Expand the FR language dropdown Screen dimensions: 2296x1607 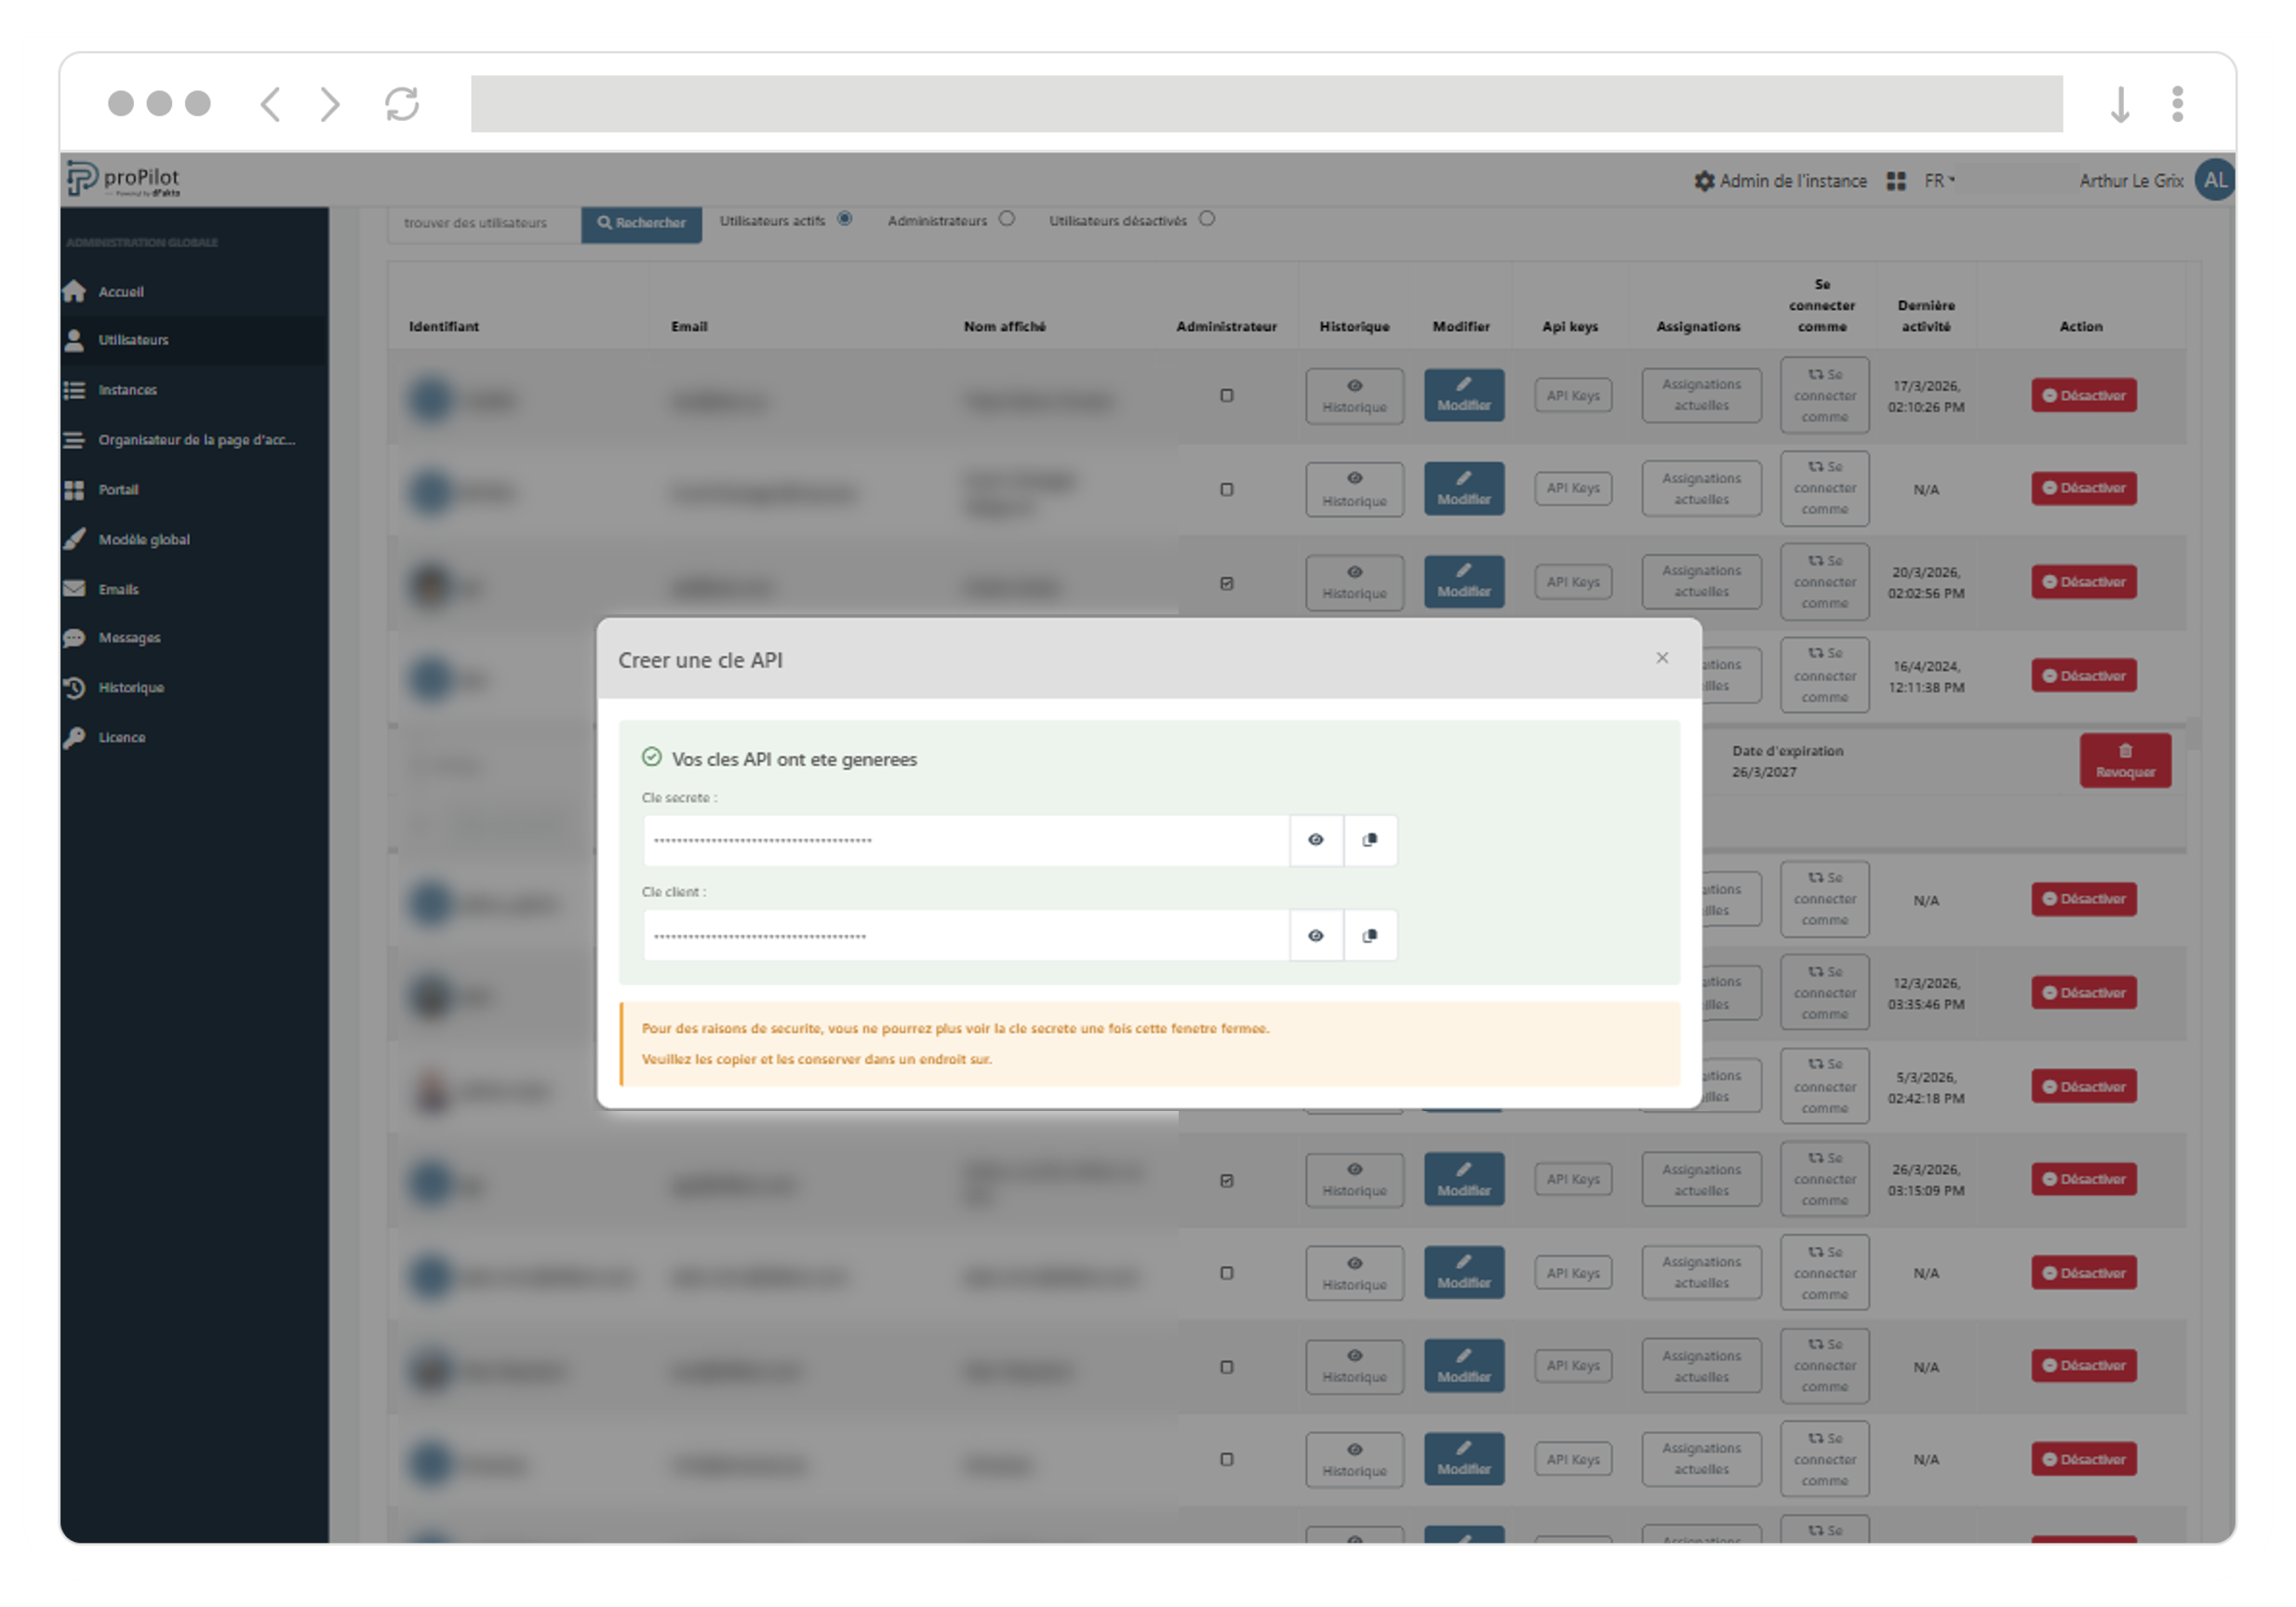[1939, 181]
